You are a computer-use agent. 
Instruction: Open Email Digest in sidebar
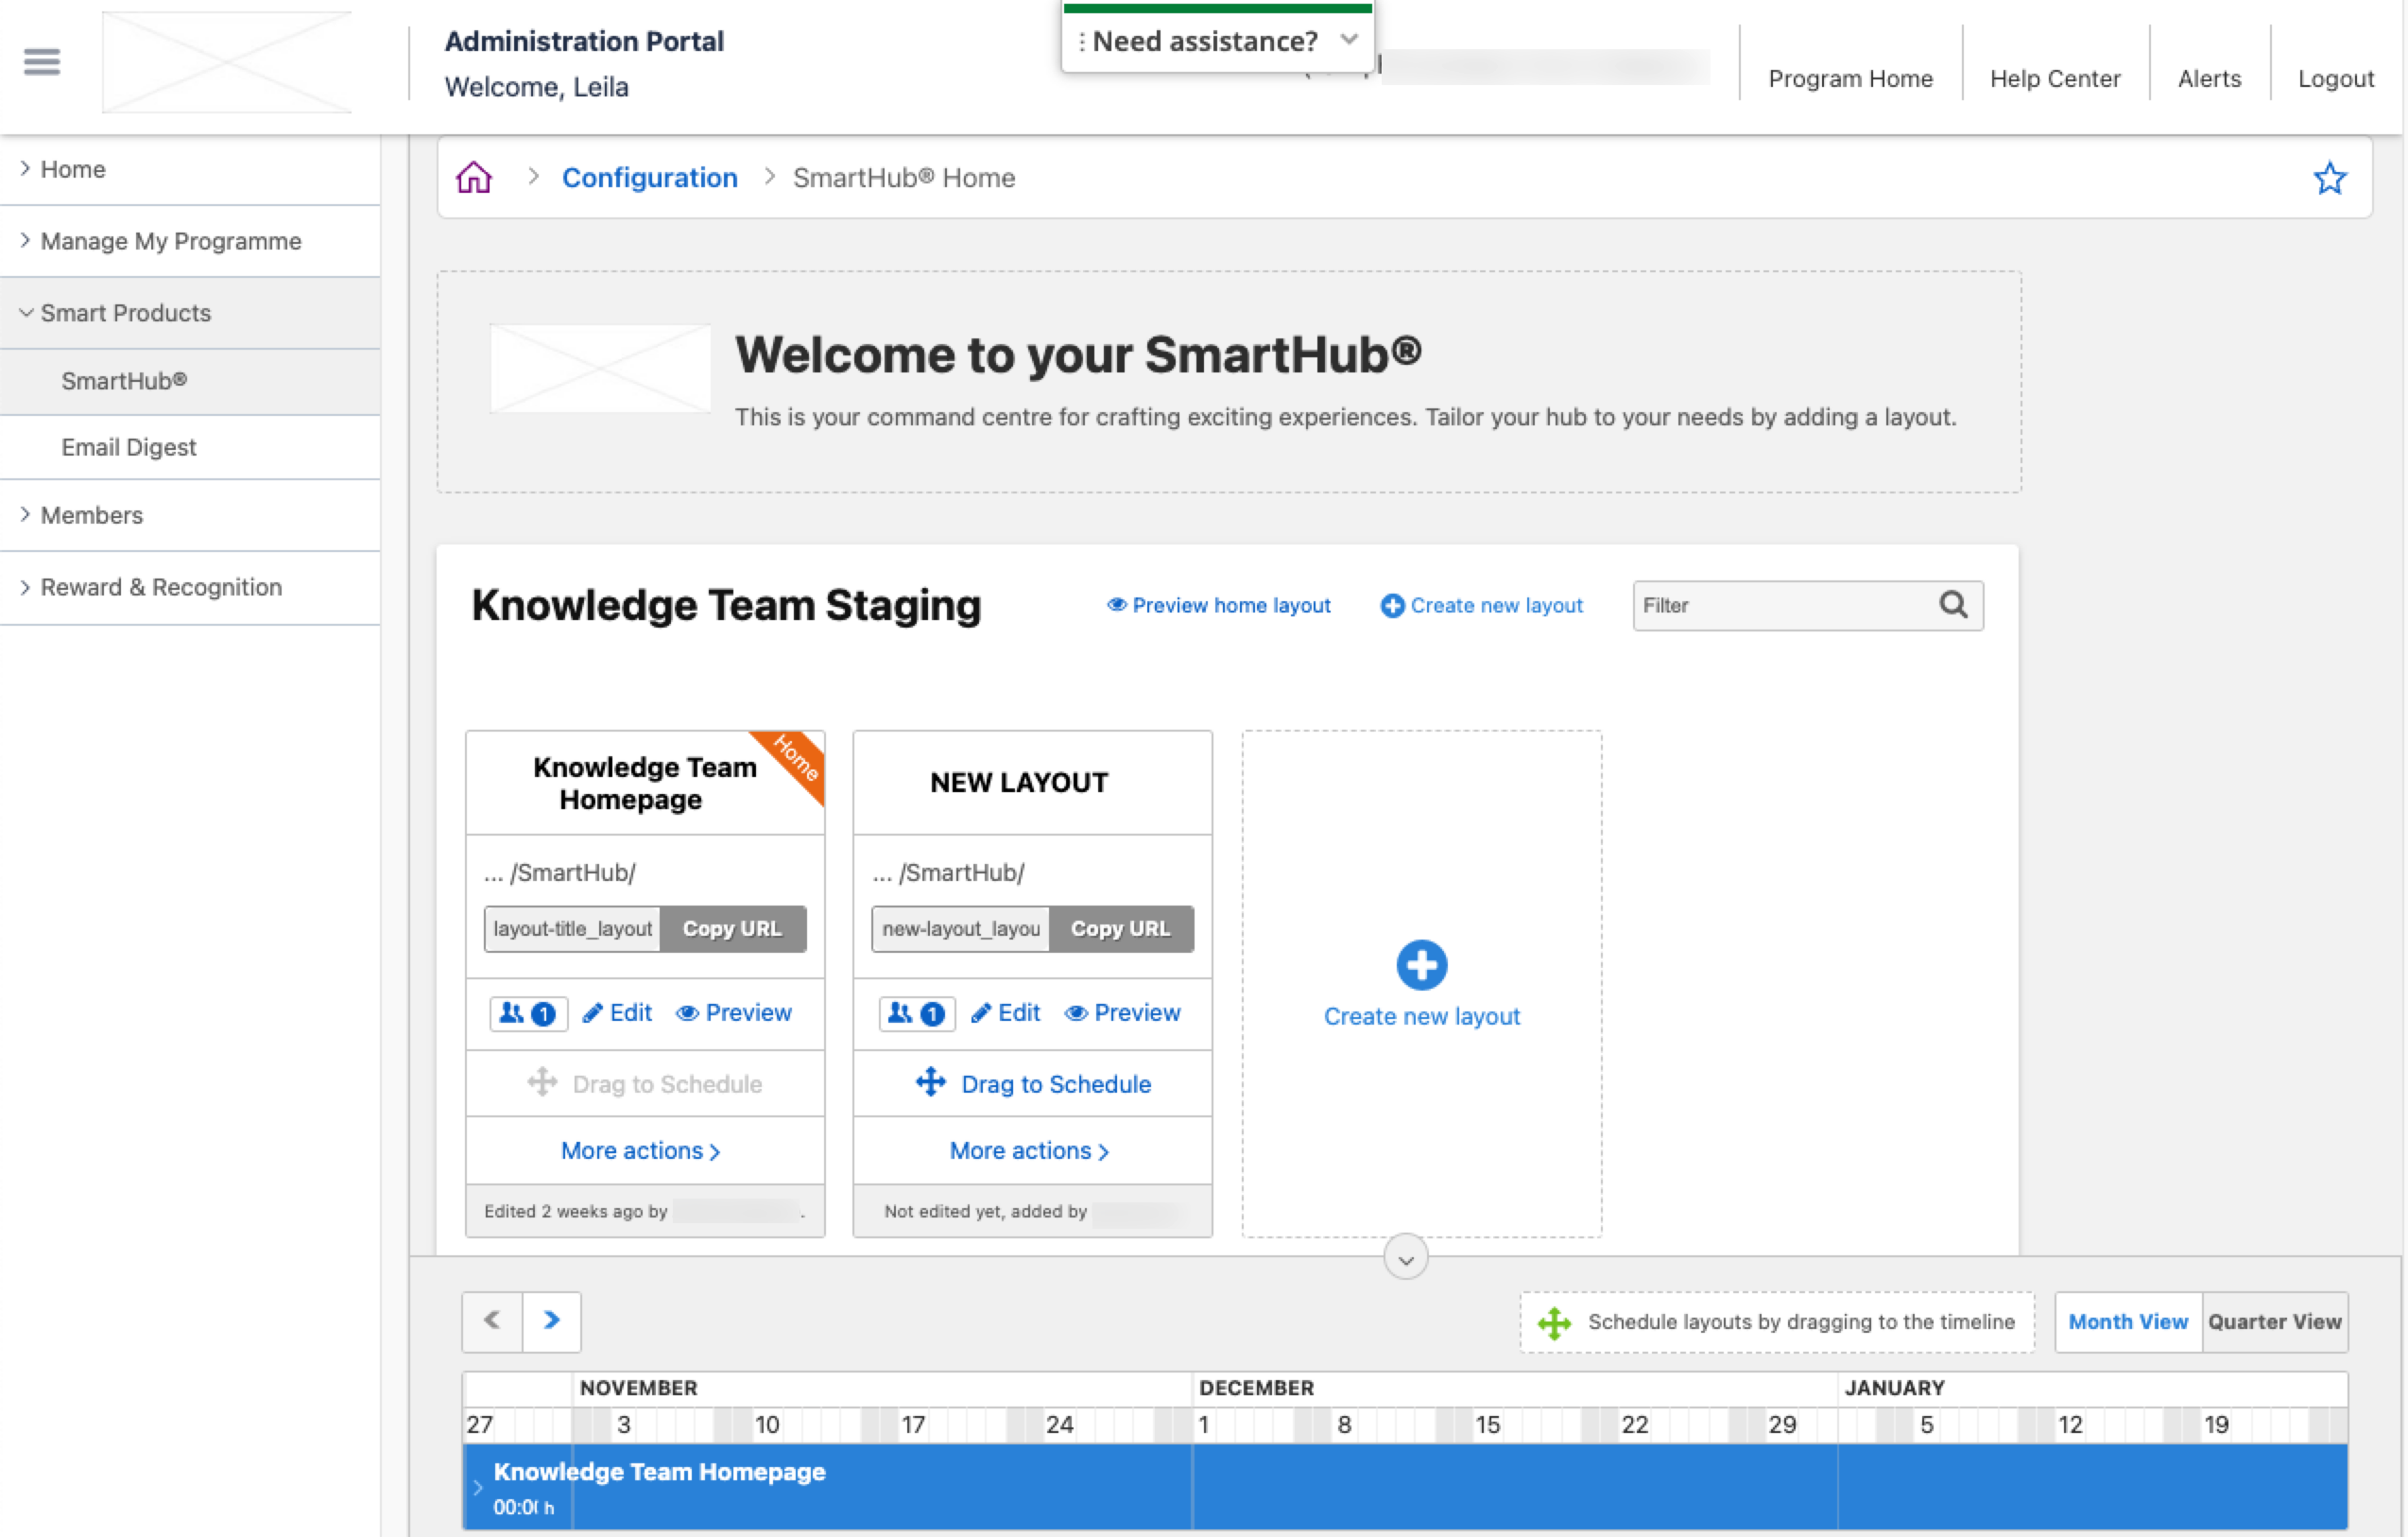pos(129,447)
